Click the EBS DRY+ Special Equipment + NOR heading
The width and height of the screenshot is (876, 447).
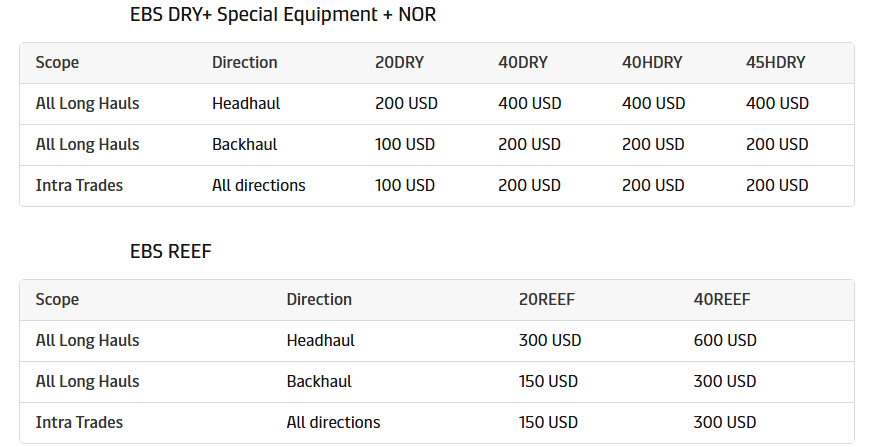tap(283, 15)
